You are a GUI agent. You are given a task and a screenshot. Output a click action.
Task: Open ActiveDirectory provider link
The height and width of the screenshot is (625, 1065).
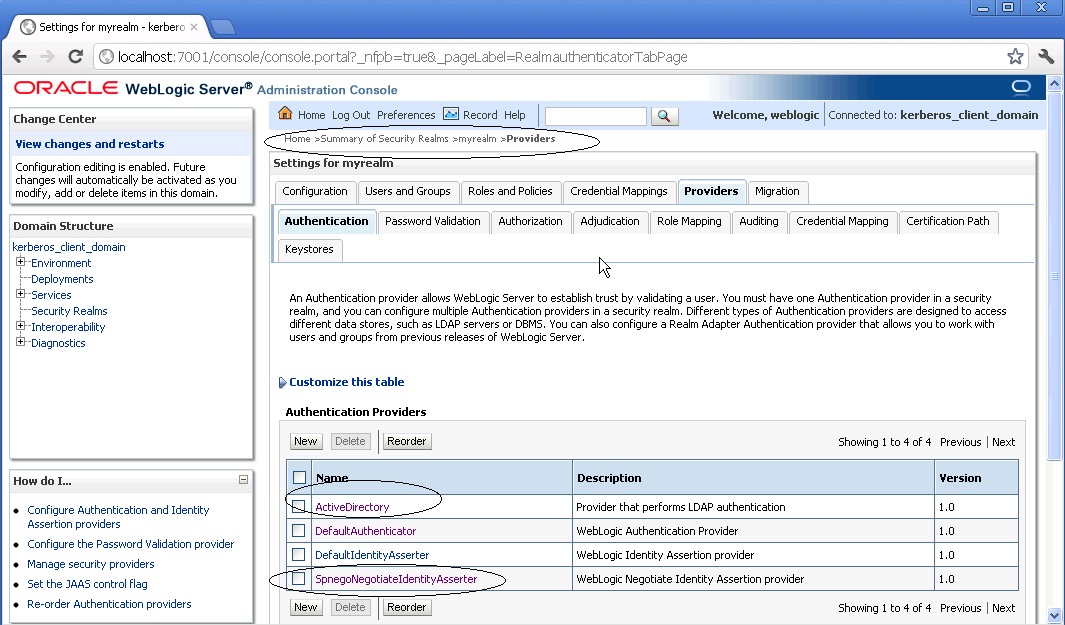(352, 507)
